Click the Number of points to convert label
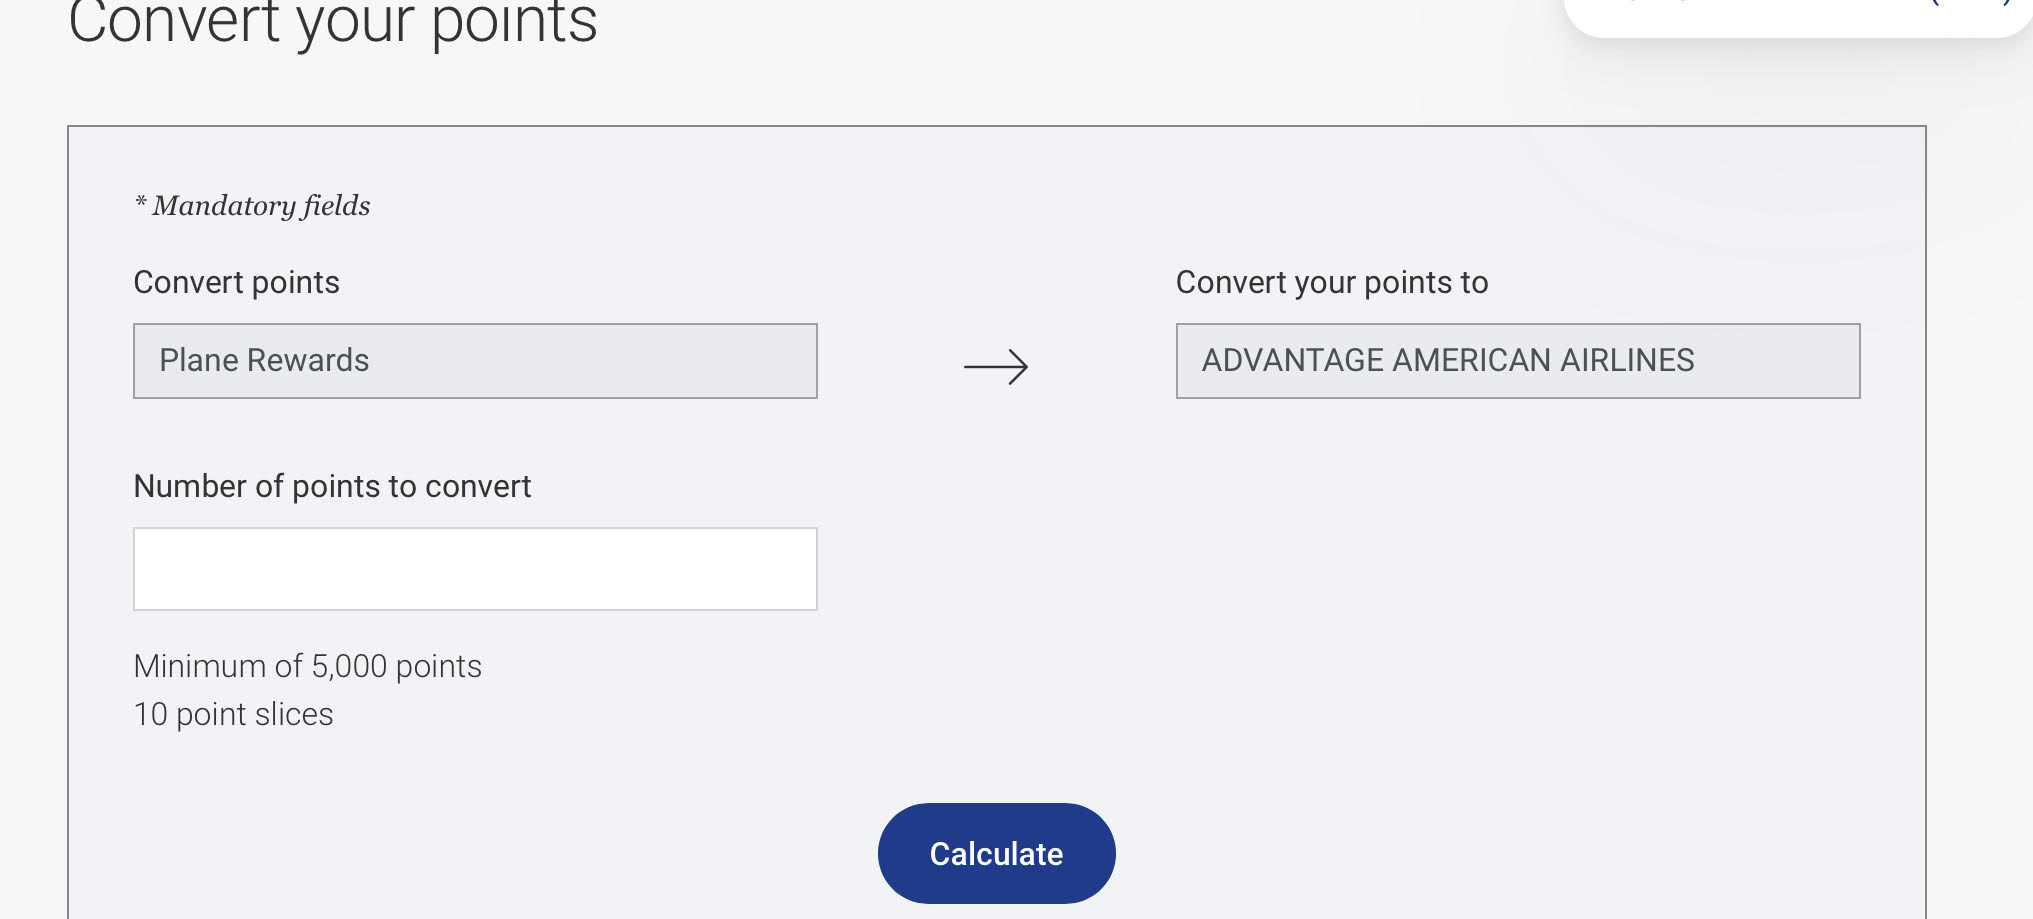2033x919 pixels. tap(334, 486)
